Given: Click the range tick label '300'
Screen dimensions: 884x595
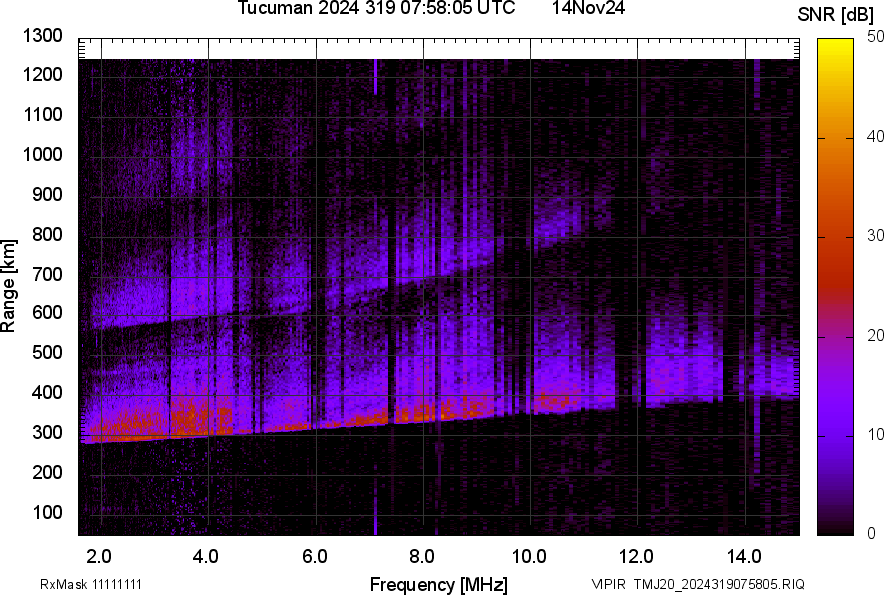Looking at the screenshot, I should (x=47, y=432).
